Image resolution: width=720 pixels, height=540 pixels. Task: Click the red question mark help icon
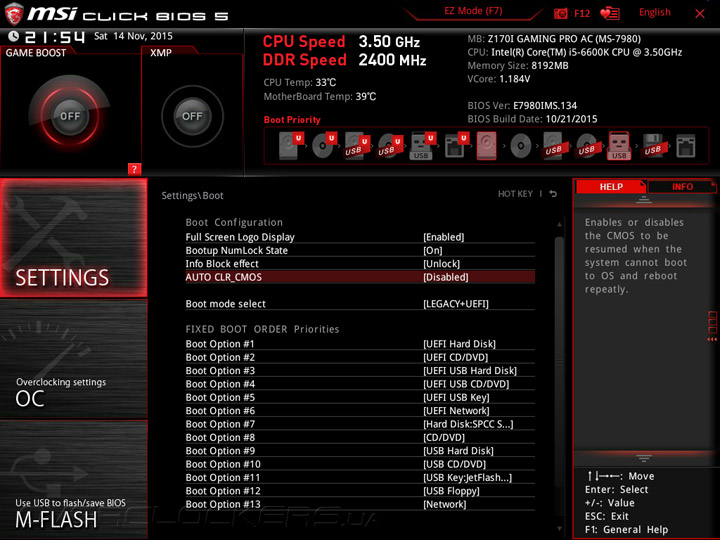pyautogui.click(x=134, y=169)
